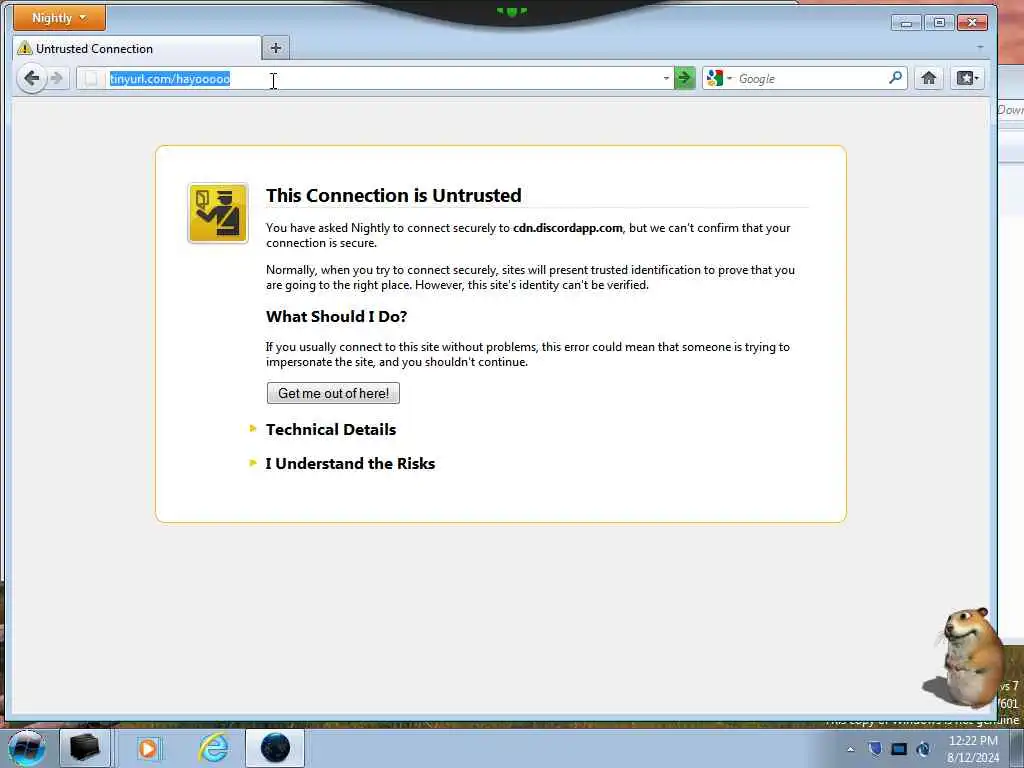Click the Get me out of here! button
Viewport: 1024px width, 768px height.
coord(333,393)
